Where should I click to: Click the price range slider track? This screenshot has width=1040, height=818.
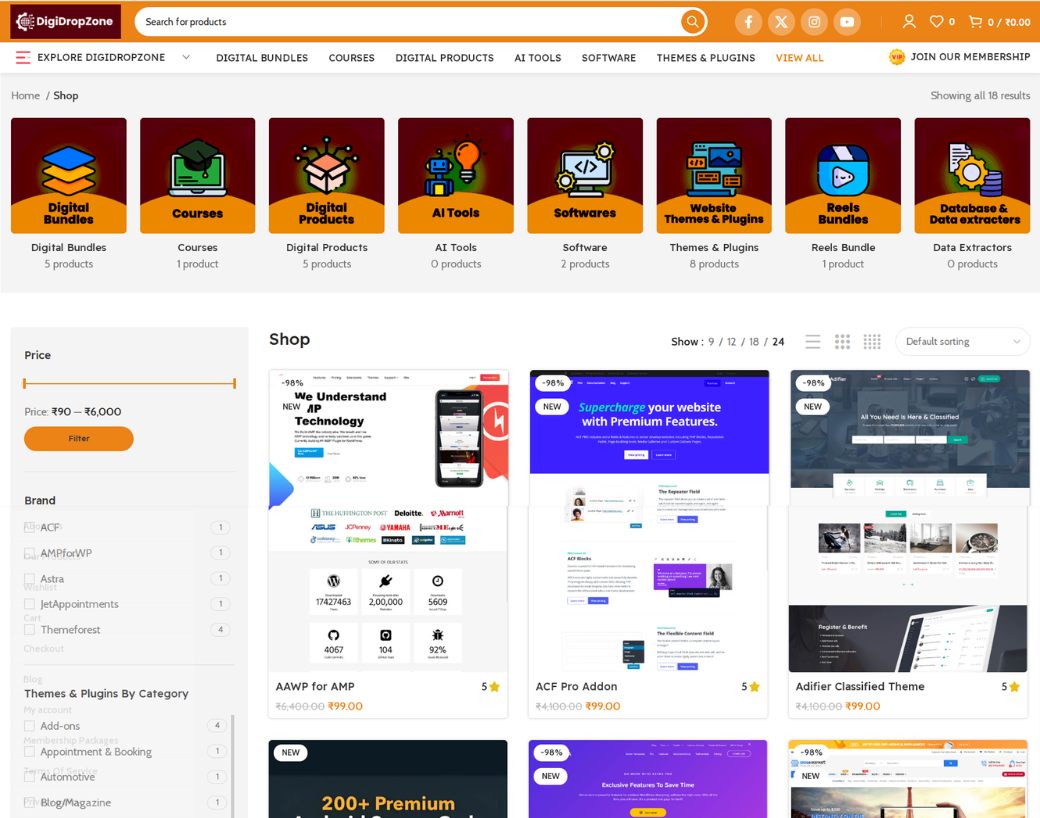tap(129, 383)
